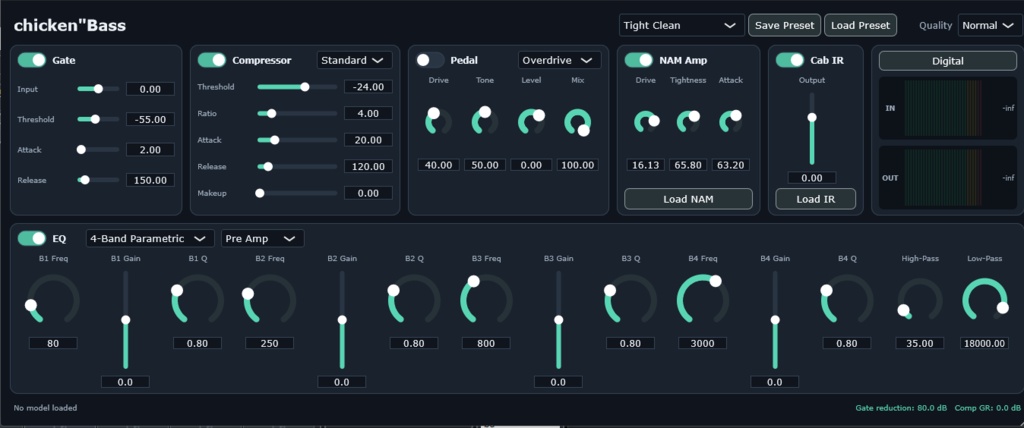Click the B3 Gain vertical slider
Image resolution: width=1024 pixels, height=428 pixels.
tap(558, 320)
